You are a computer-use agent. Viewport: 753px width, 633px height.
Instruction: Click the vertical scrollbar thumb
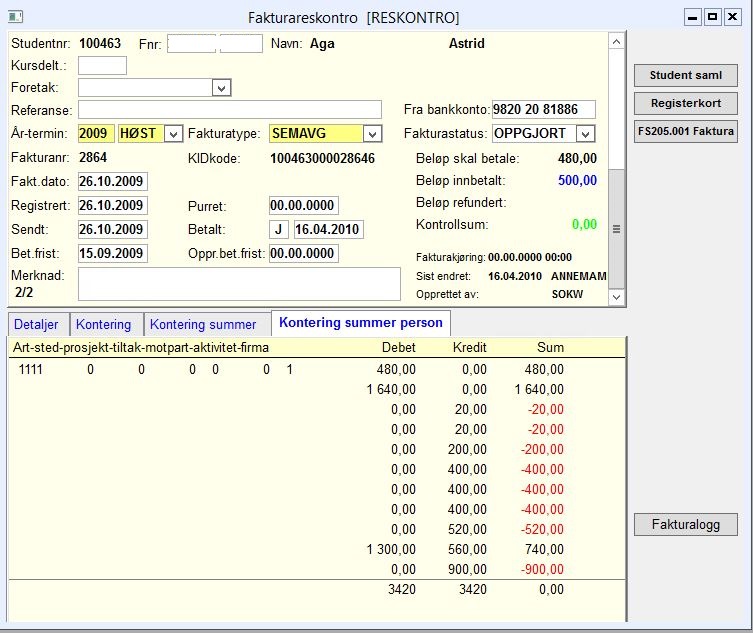coord(617,229)
